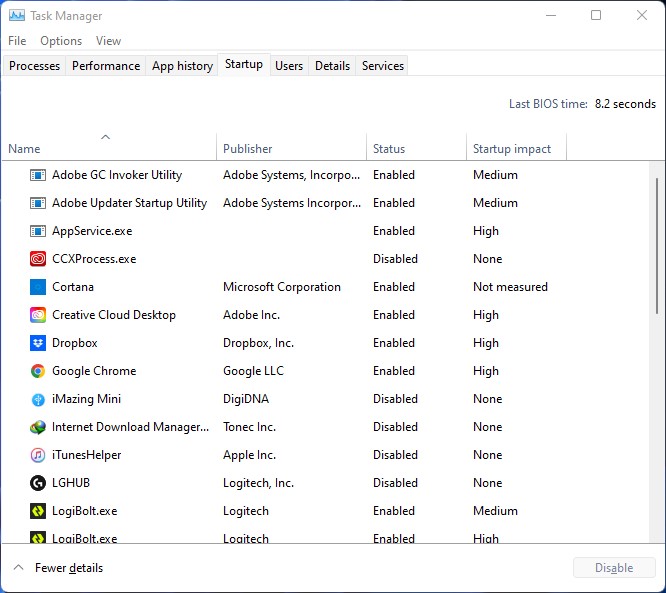This screenshot has width=666, height=593.
Task: Select Dropbox entry name
Action: point(75,343)
